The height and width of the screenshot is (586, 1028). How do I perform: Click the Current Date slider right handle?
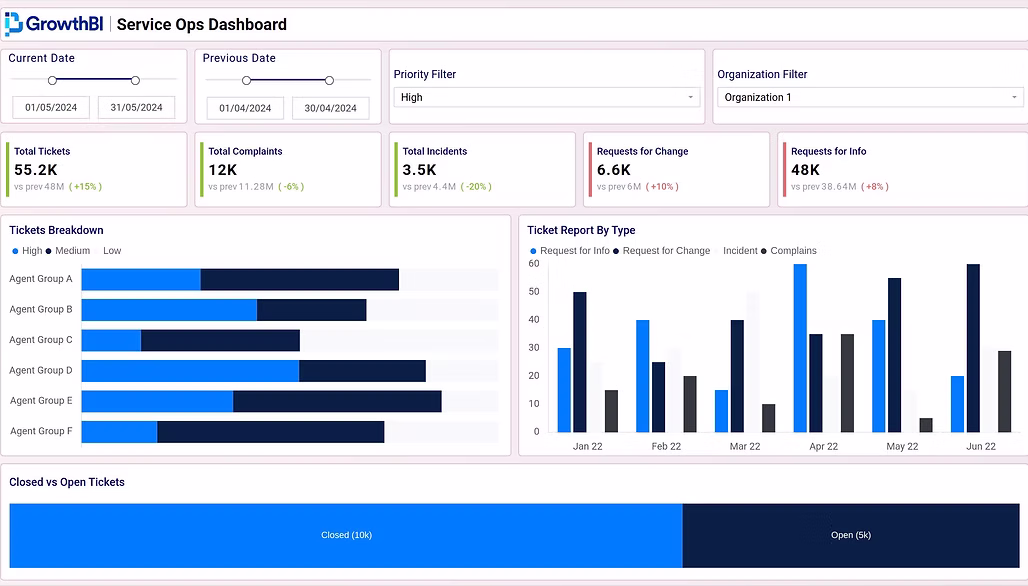(135, 81)
